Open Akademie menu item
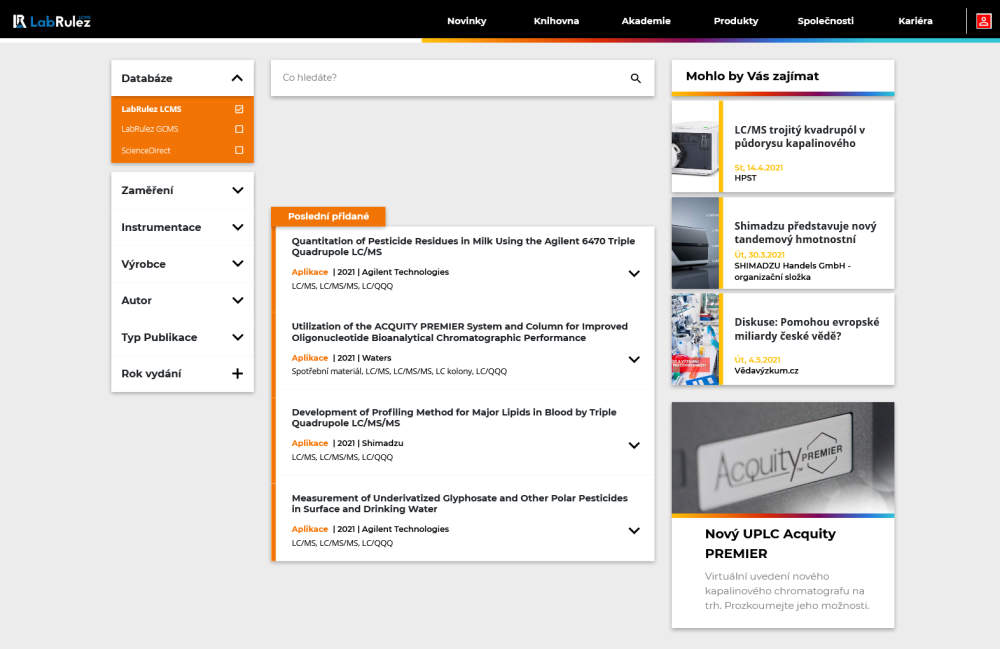Screen dimensions: 1000x649 click(x=646, y=21)
